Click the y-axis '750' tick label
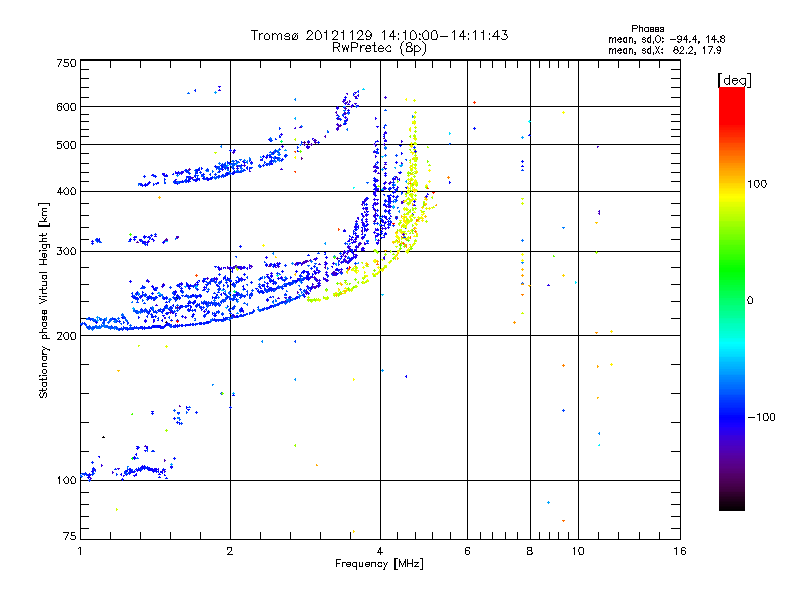Viewport: 800px width, 600px height. point(66,63)
